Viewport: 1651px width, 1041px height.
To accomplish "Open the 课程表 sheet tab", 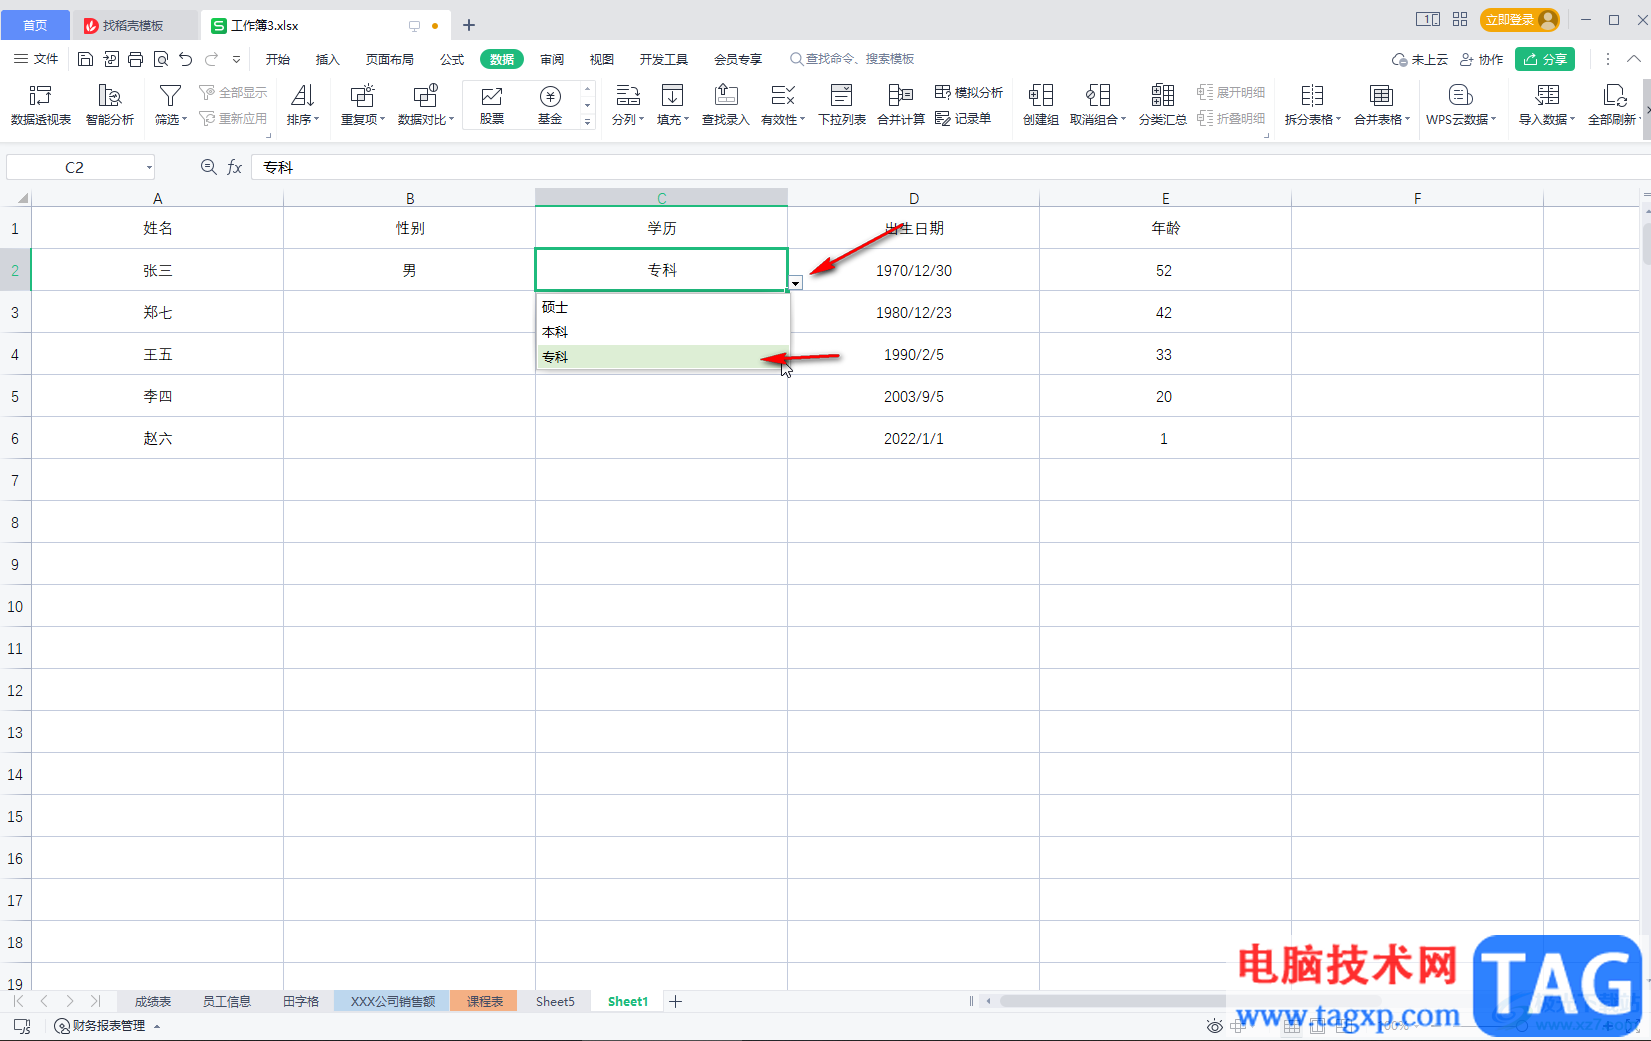I will point(485,1001).
